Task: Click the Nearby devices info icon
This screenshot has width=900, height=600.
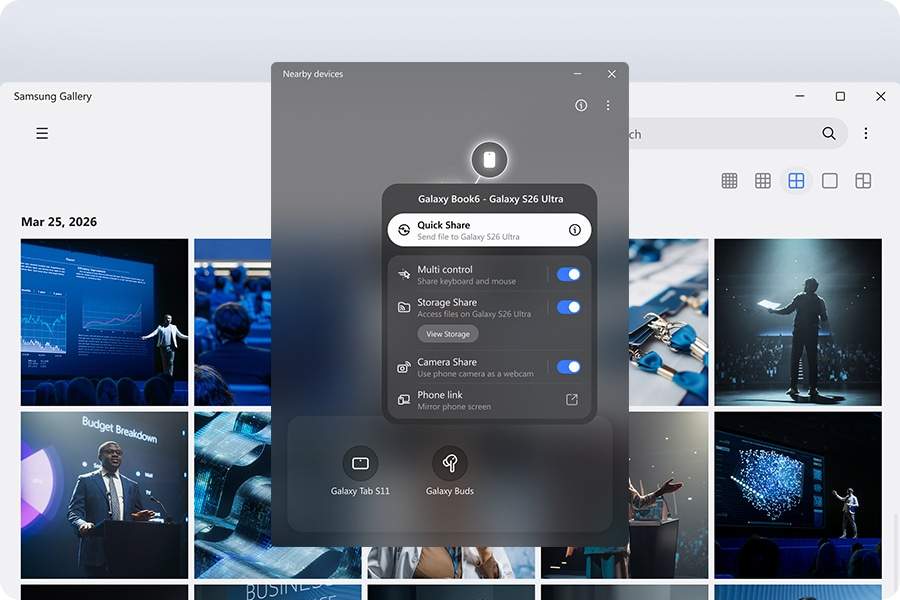Action: pos(581,105)
